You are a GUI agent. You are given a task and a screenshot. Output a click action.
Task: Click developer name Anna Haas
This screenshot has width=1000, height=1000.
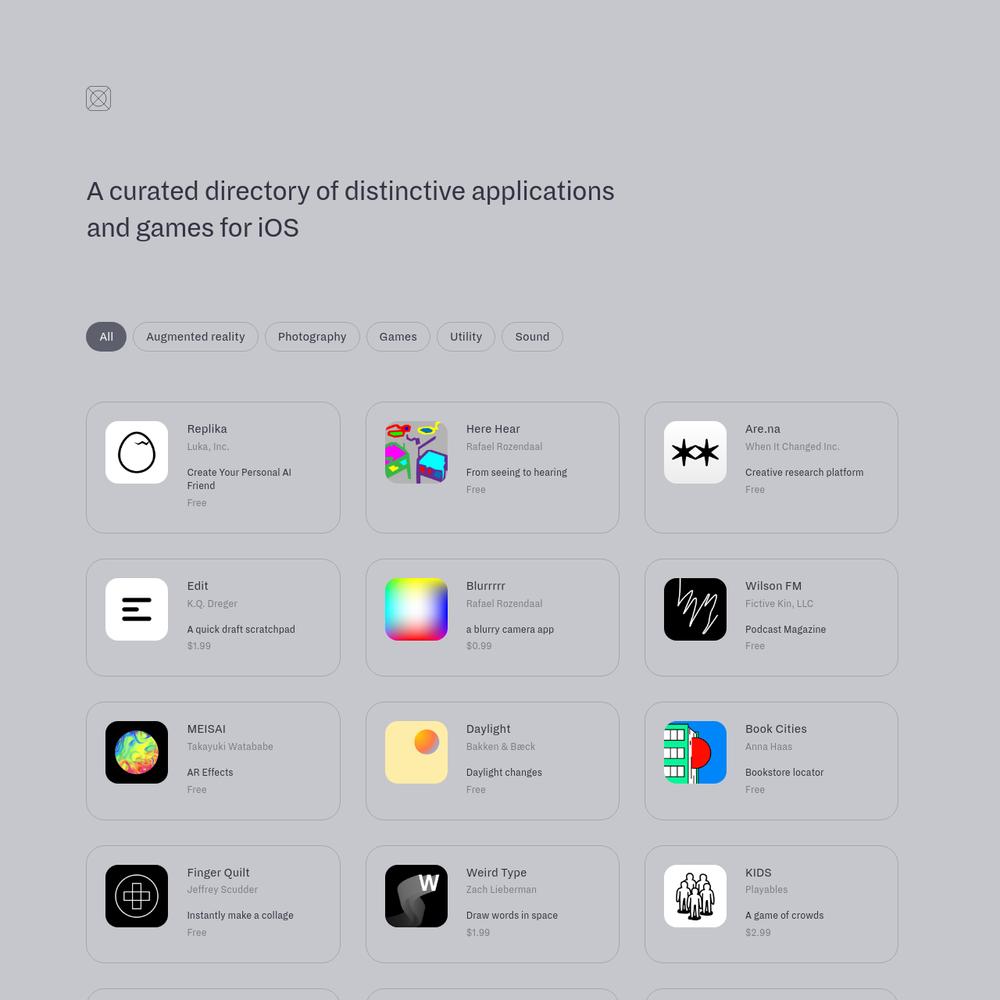point(768,746)
